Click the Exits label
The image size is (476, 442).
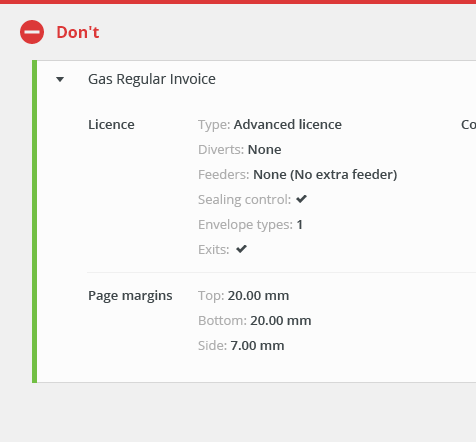(214, 249)
